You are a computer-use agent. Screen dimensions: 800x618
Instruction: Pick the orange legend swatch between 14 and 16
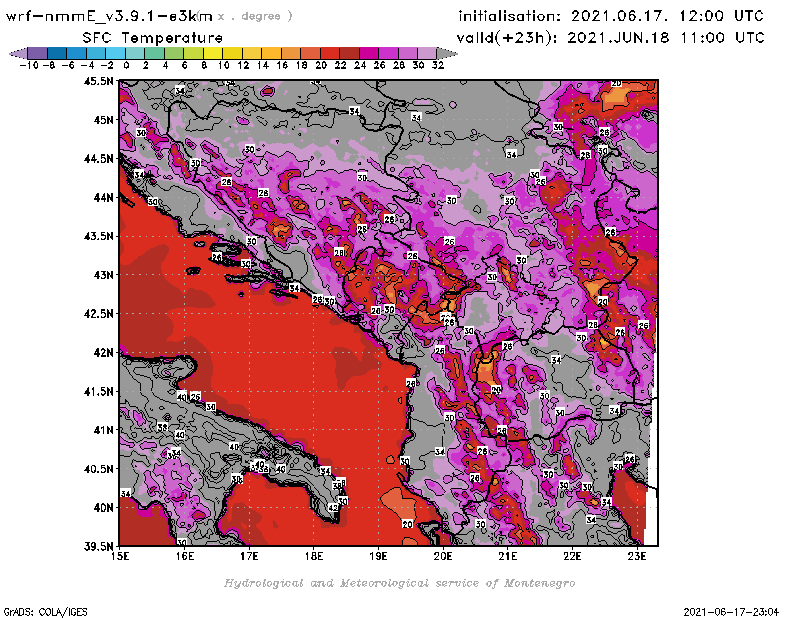point(271,53)
